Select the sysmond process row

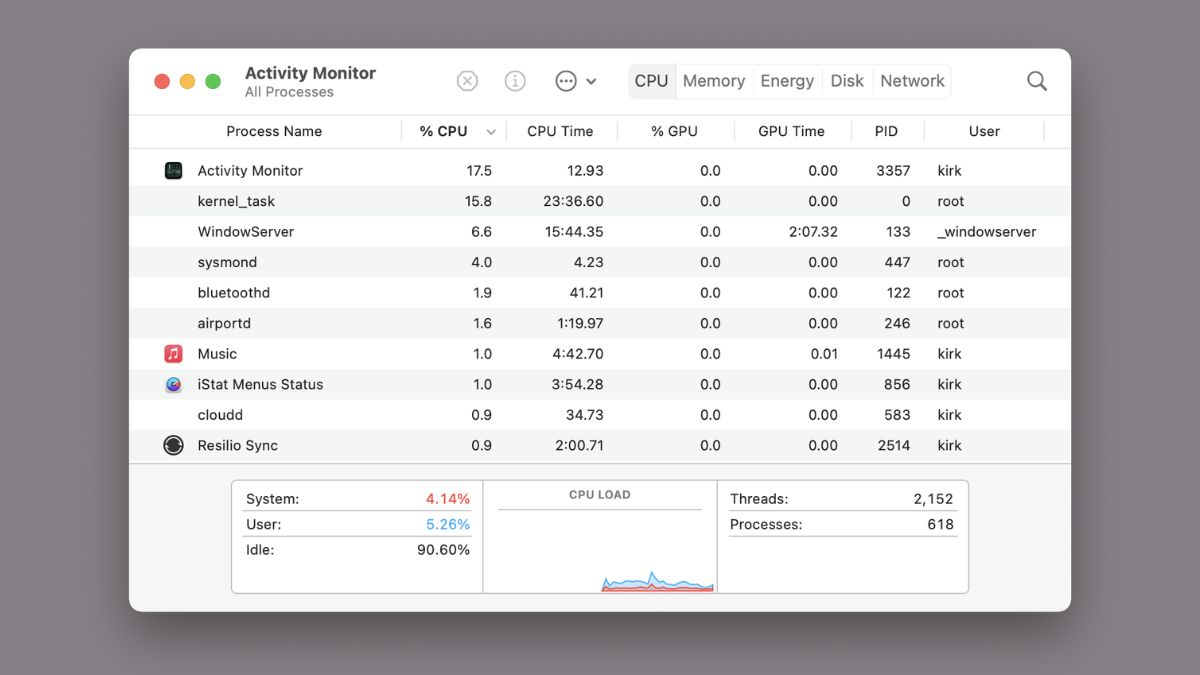pyautogui.click(x=600, y=262)
